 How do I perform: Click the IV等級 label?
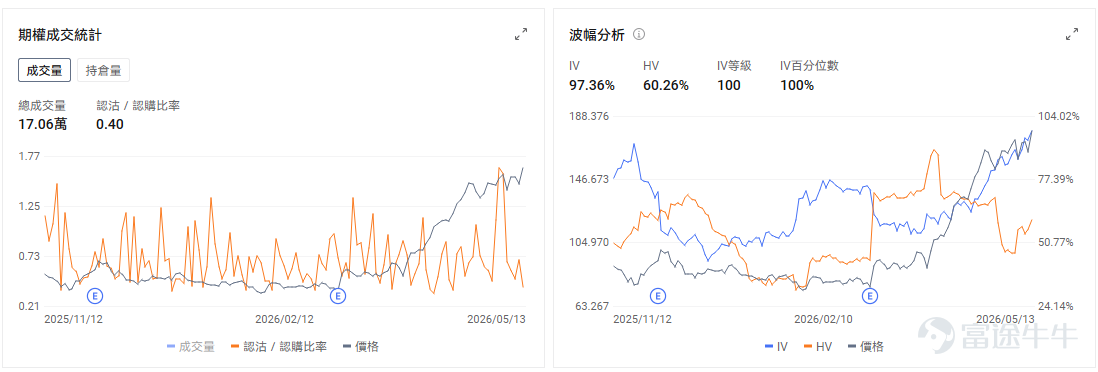pos(734,66)
